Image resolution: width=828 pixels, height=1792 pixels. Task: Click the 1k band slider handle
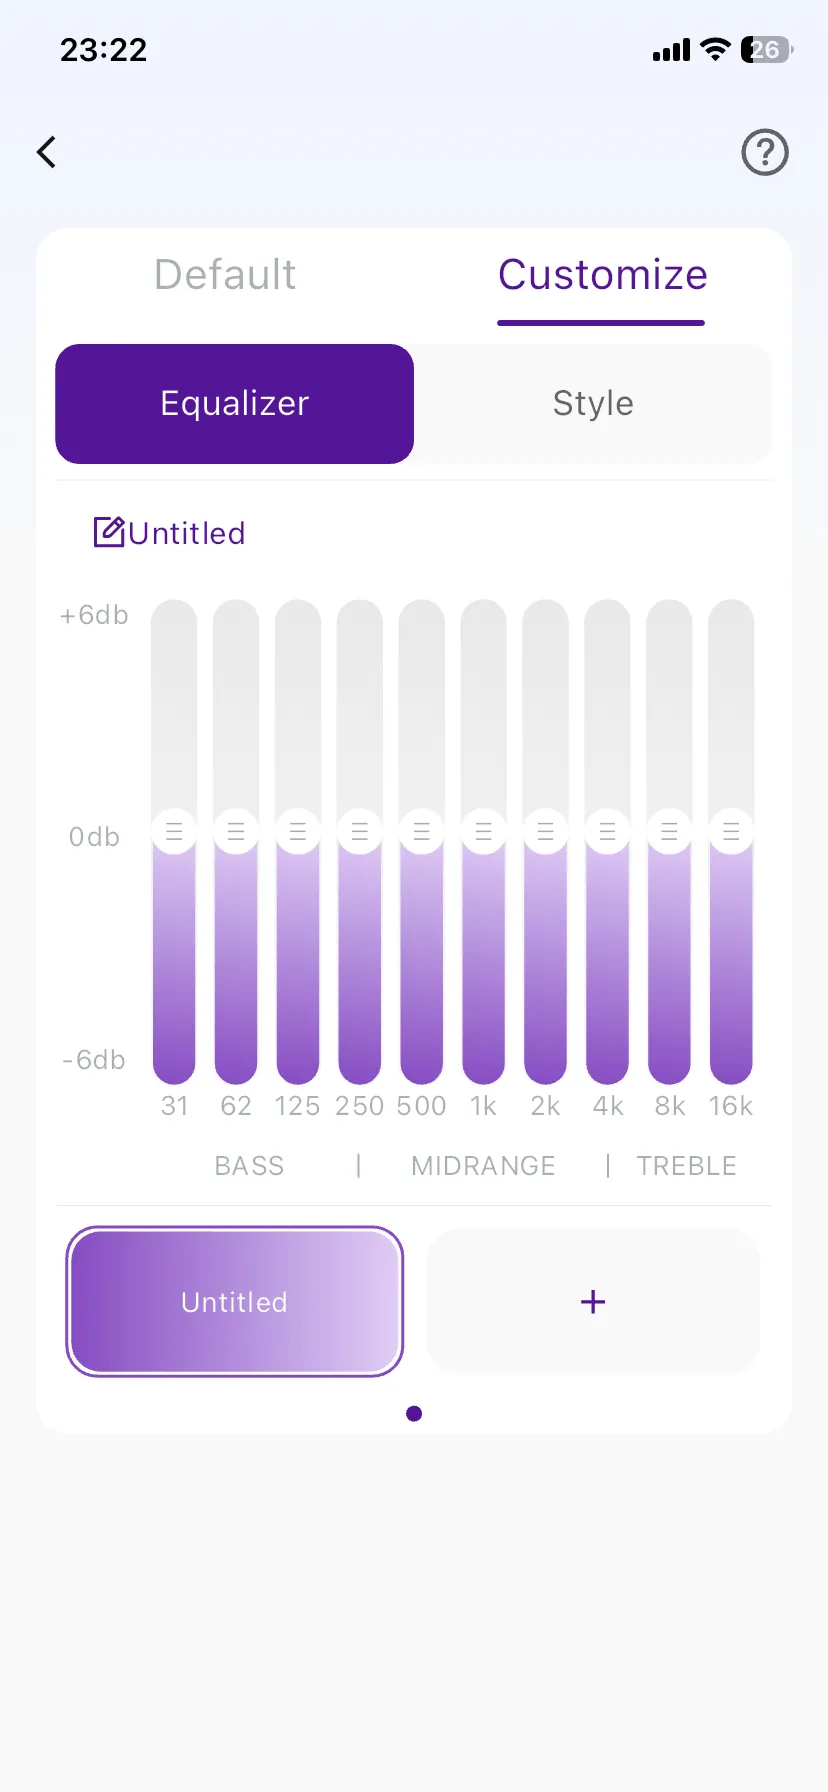point(484,831)
